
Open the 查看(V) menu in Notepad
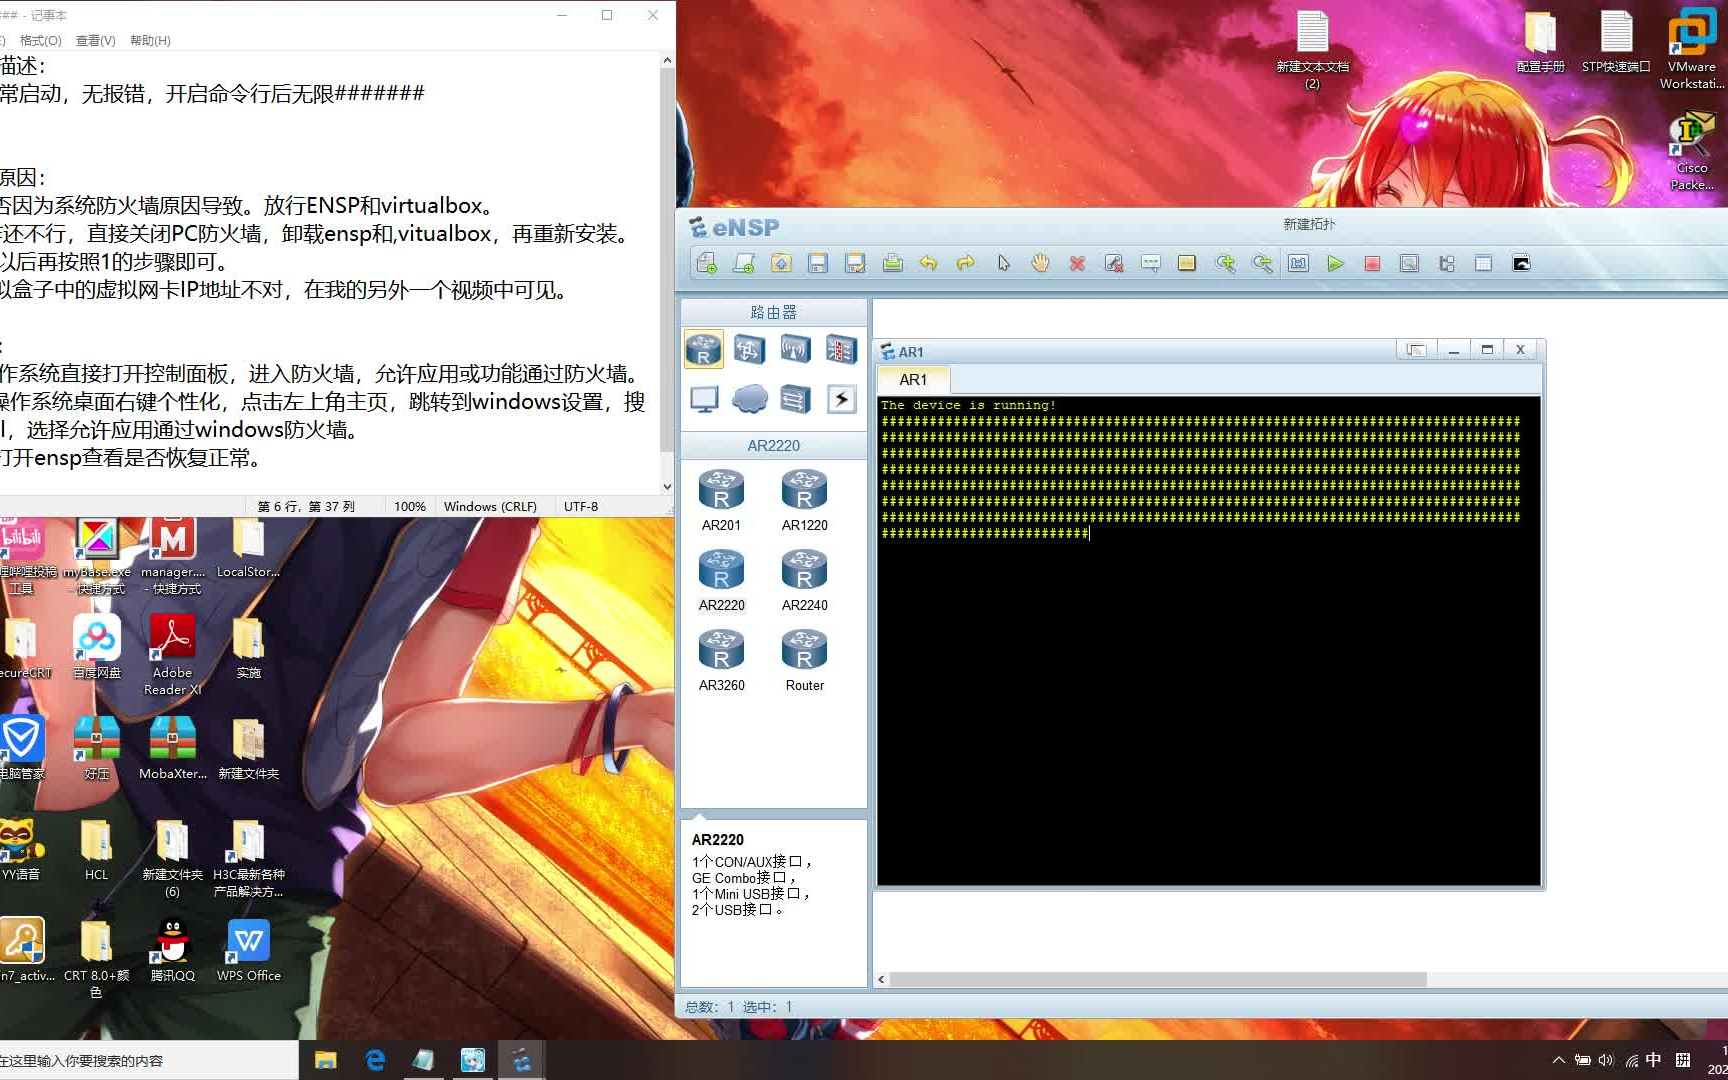point(96,41)
